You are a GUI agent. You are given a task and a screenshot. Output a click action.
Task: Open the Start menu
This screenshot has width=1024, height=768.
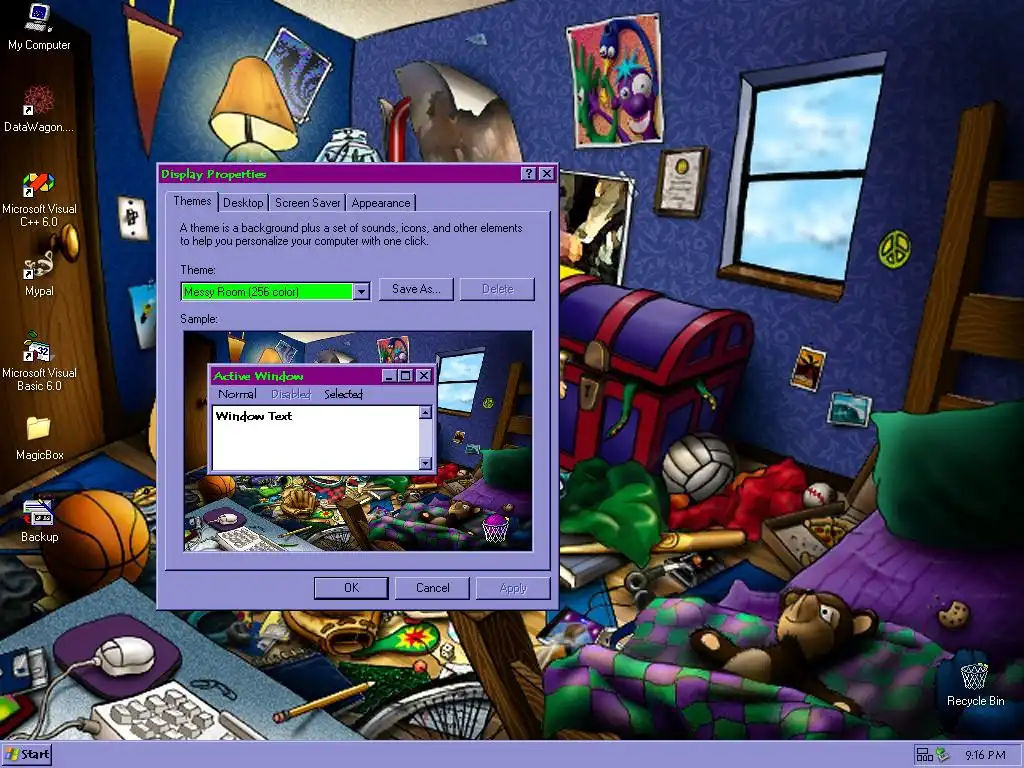[x=27, y=755]
